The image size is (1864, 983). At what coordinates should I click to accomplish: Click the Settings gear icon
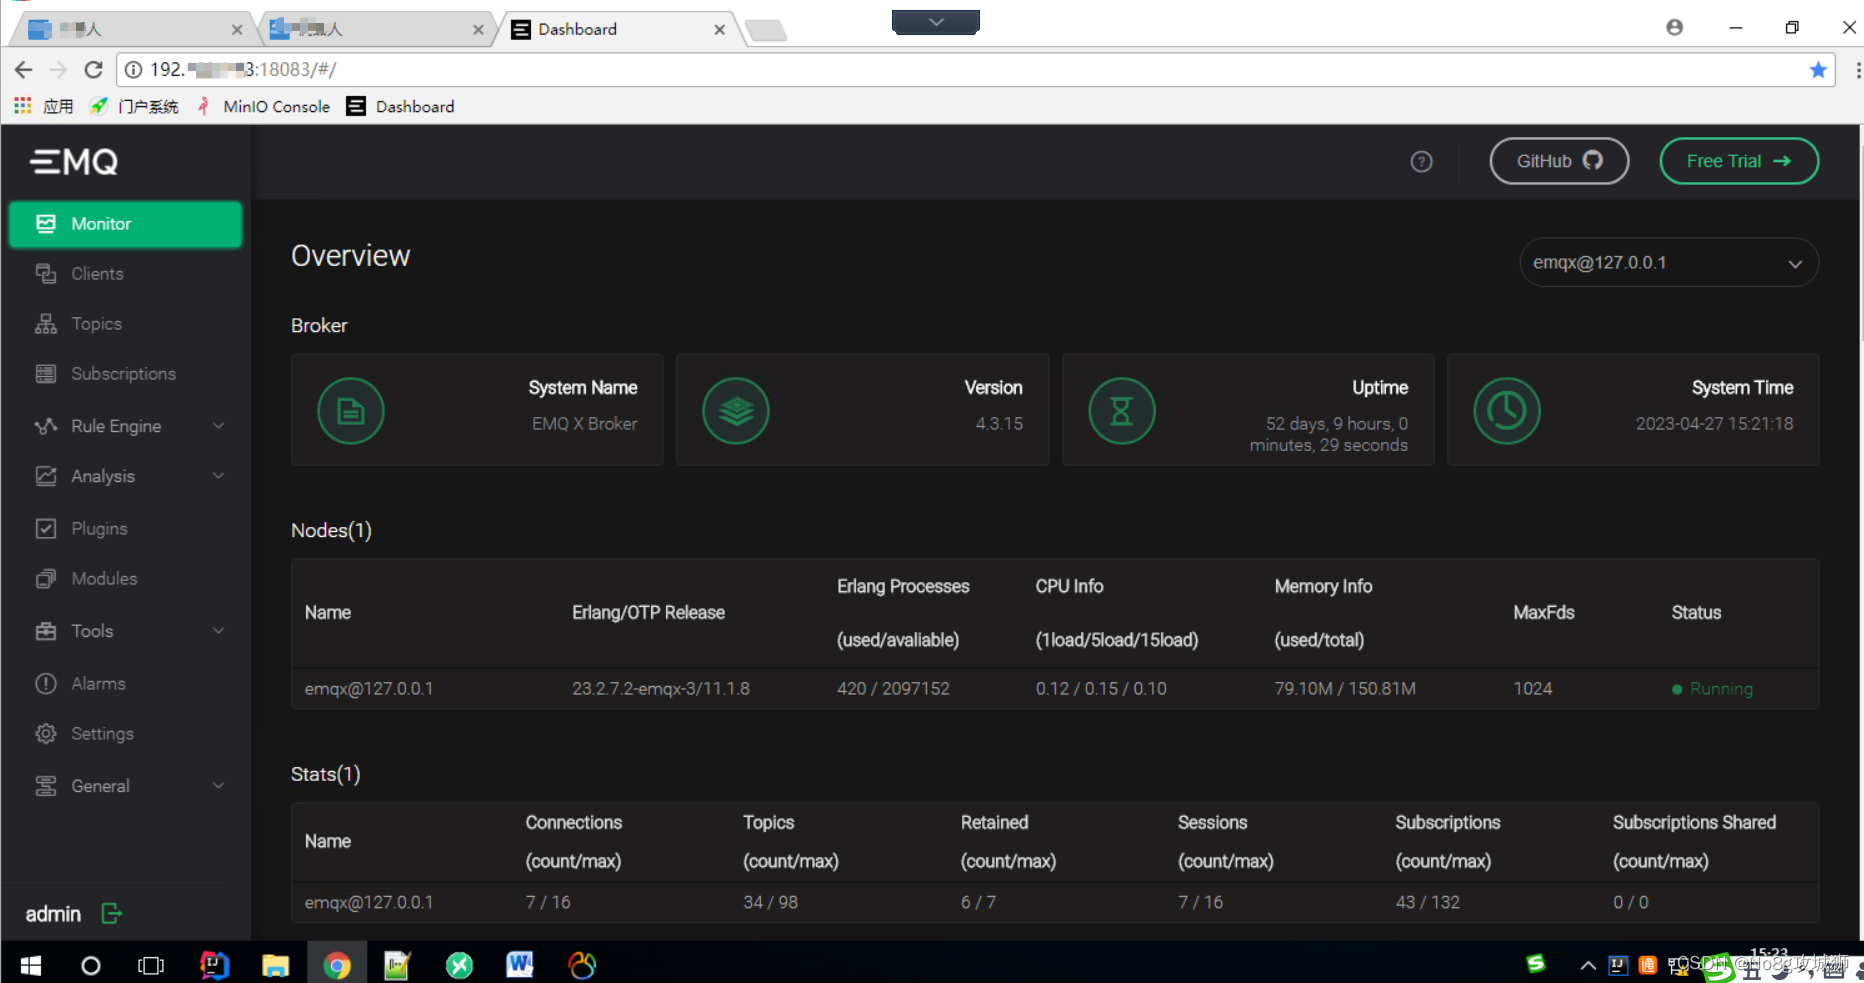click(x=46, y=734)
